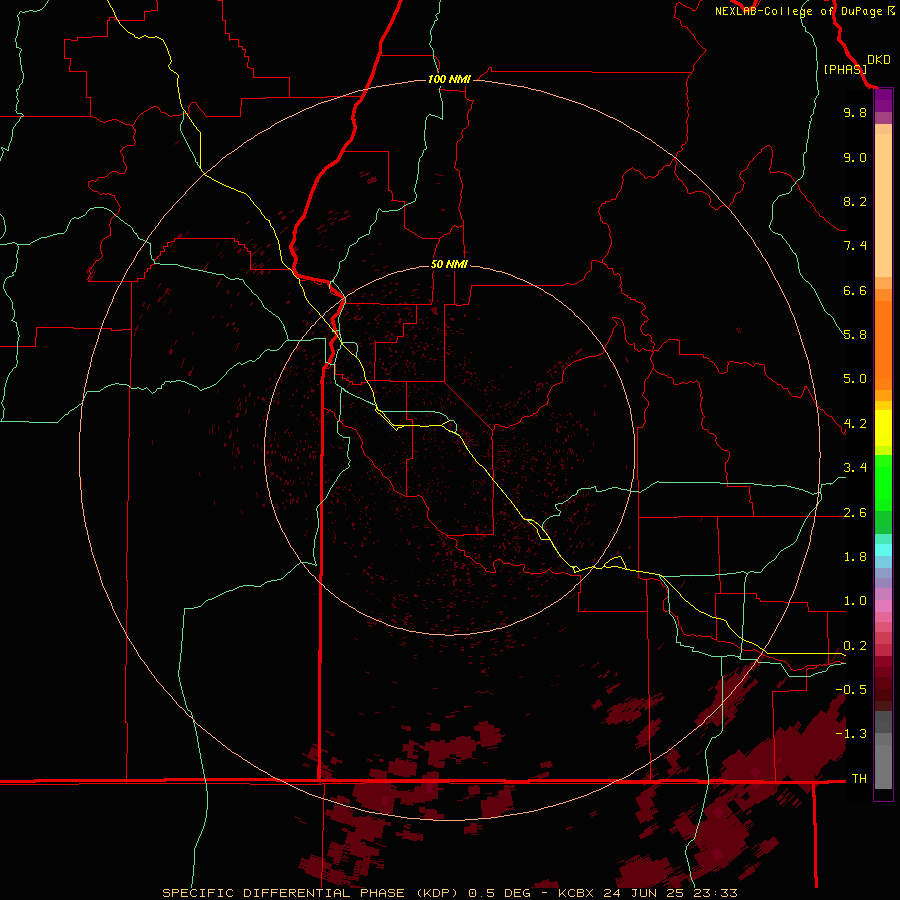Select the gray bottom segment of the color bar
Screen dimensions: 900x900
[x=883, y=766]
